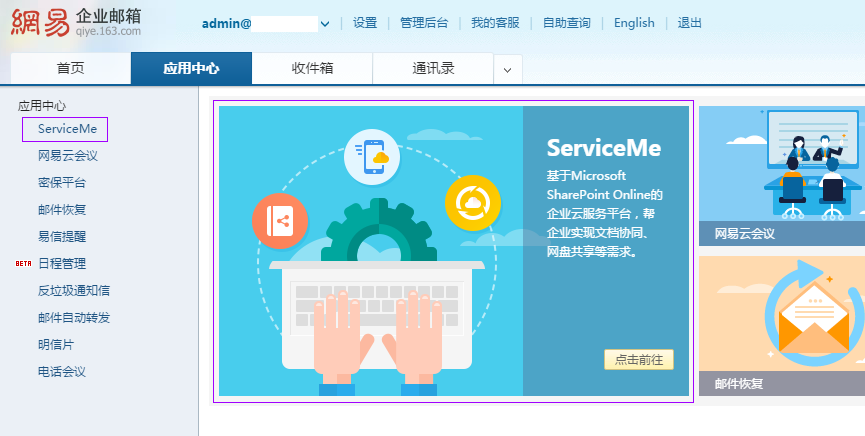Viewport: 865px width, 436px height.
Task: Click 退出 to log out
Action: pos(690,23)
